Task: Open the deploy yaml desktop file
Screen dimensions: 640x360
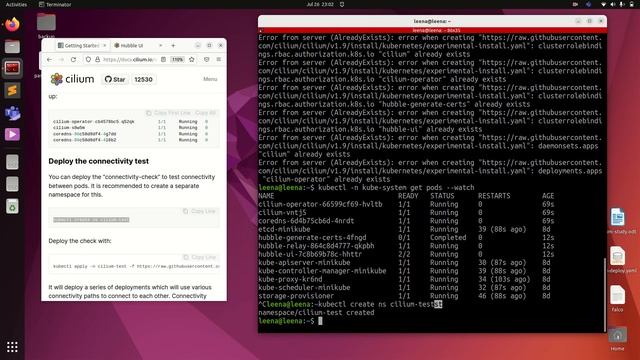Action: coord(618,260)
